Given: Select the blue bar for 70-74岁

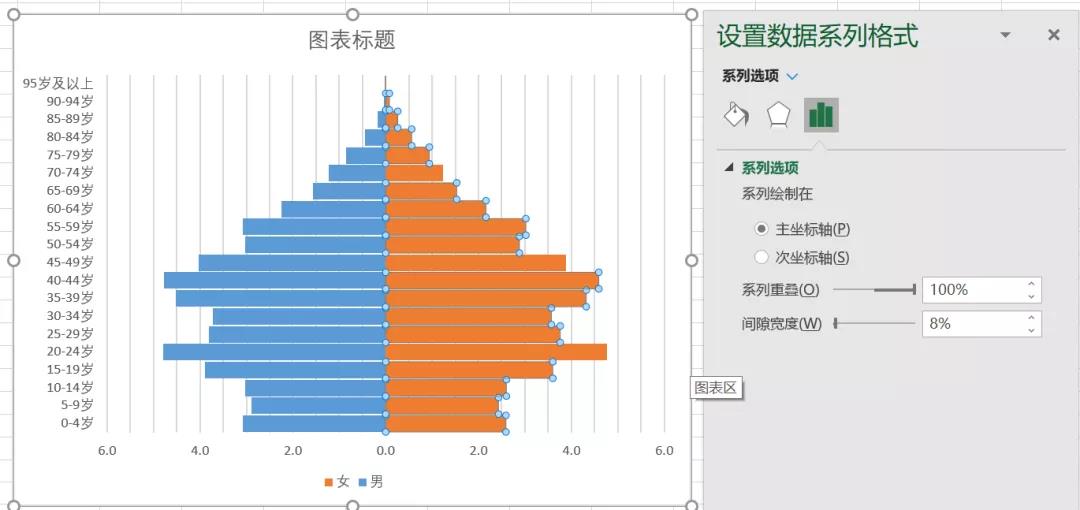Looking at the screenshot, I should point(357,172).
